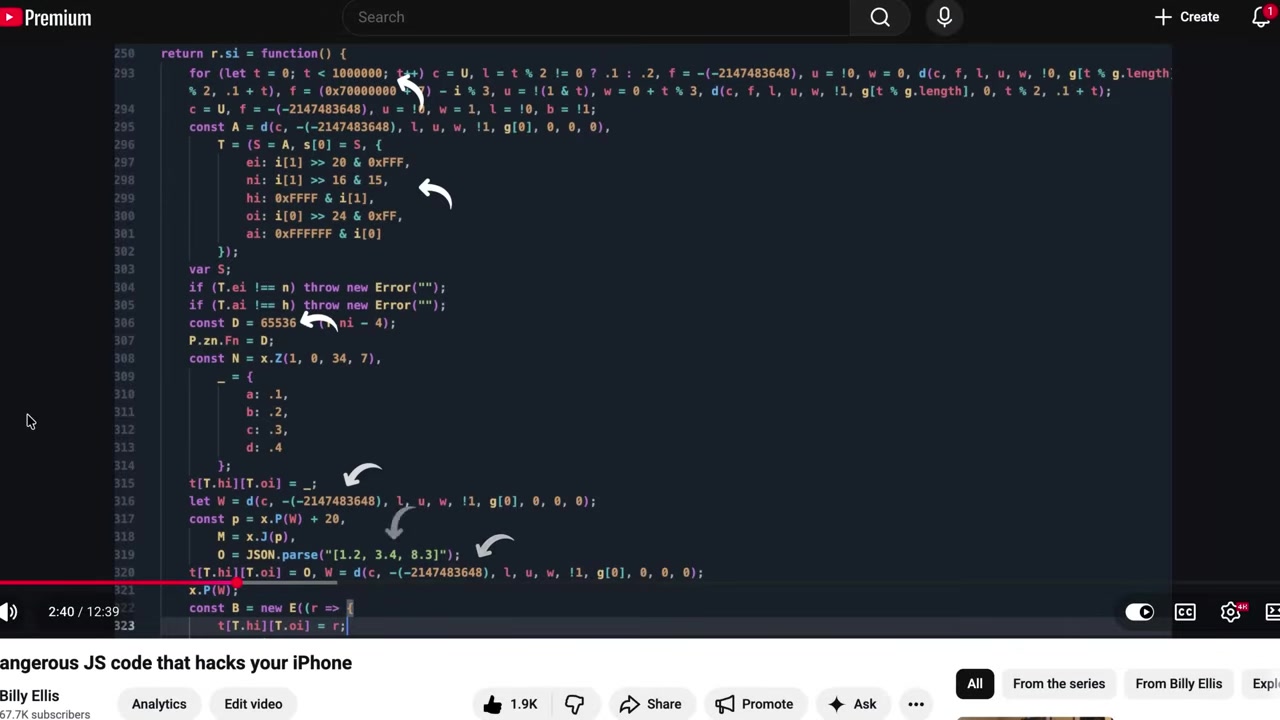Screen dimensions: 1280x720
Task: Click the 67.7K subscribers text
Action: click(45, 715)
